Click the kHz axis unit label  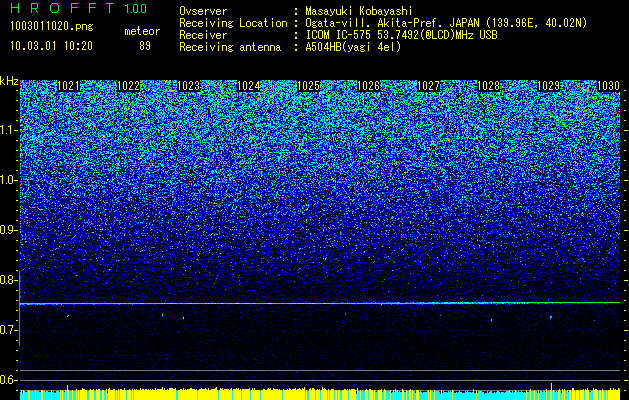coord(9,81)
